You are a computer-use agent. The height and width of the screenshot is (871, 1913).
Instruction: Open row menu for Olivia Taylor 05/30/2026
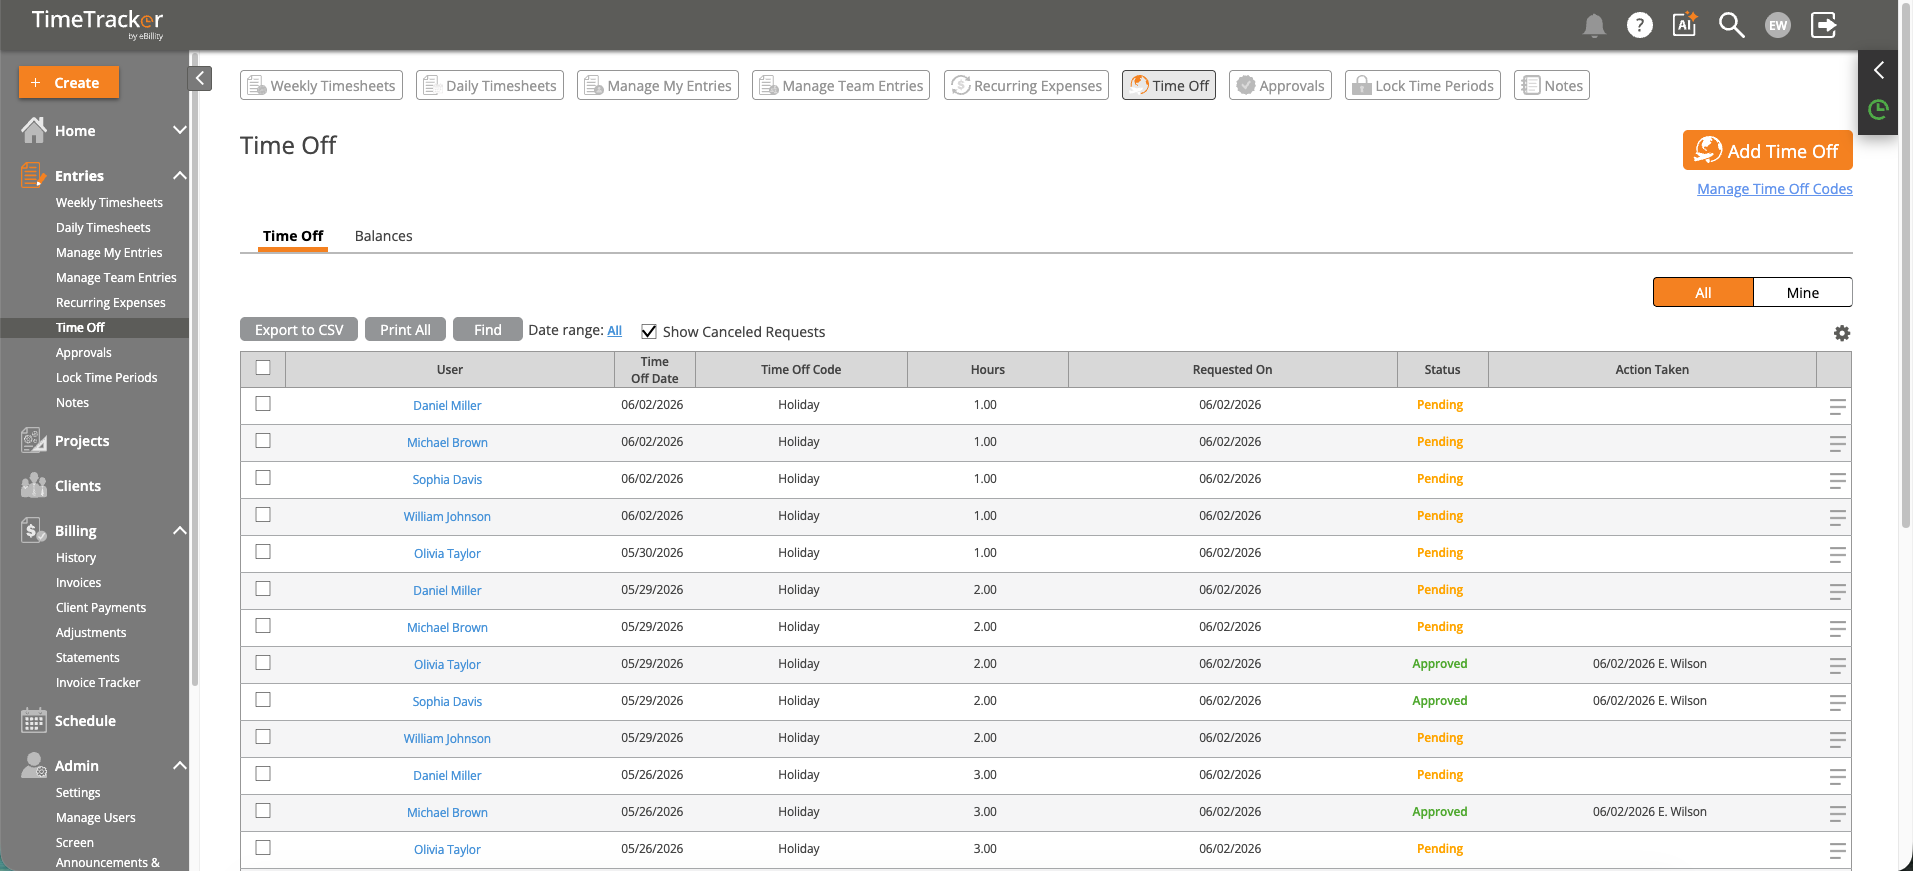(x=1838, y=555)
